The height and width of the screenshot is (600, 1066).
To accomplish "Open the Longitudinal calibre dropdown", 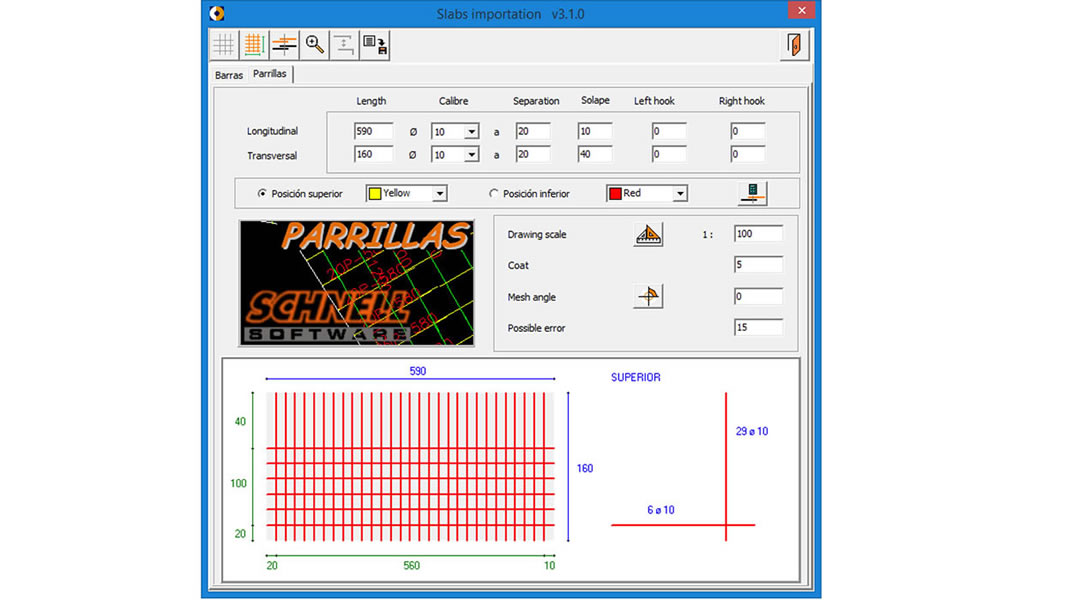I will click(x=471, y=131).
